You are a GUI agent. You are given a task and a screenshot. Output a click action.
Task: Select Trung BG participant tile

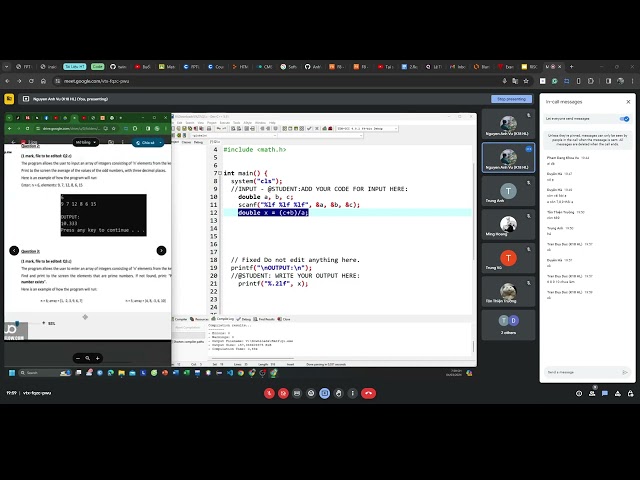coord(508,258)
